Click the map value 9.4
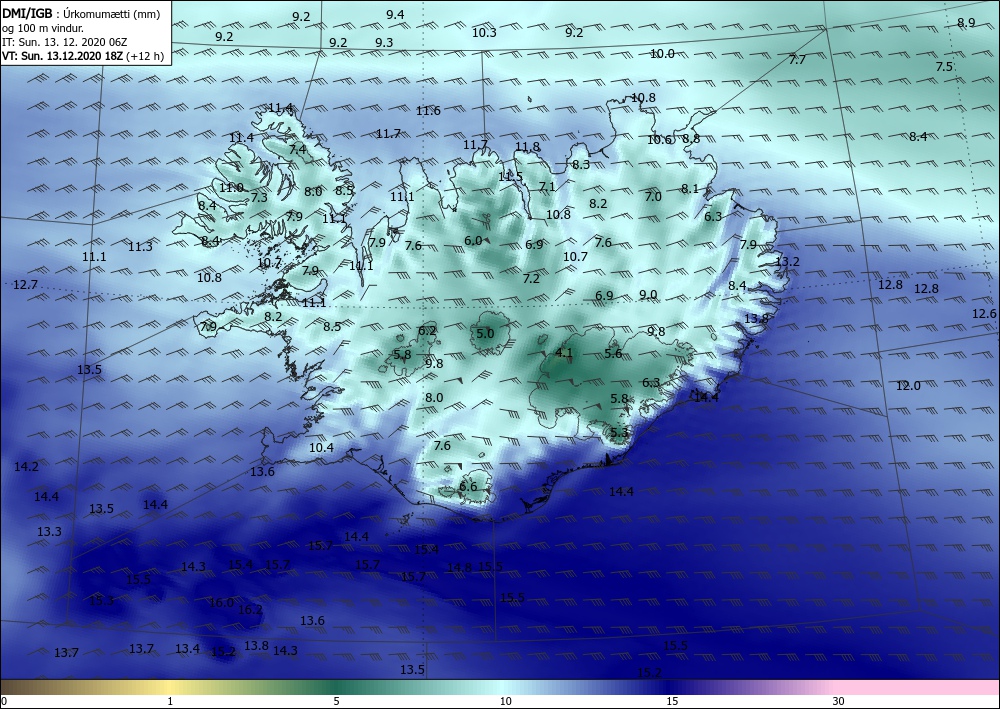 395,15
